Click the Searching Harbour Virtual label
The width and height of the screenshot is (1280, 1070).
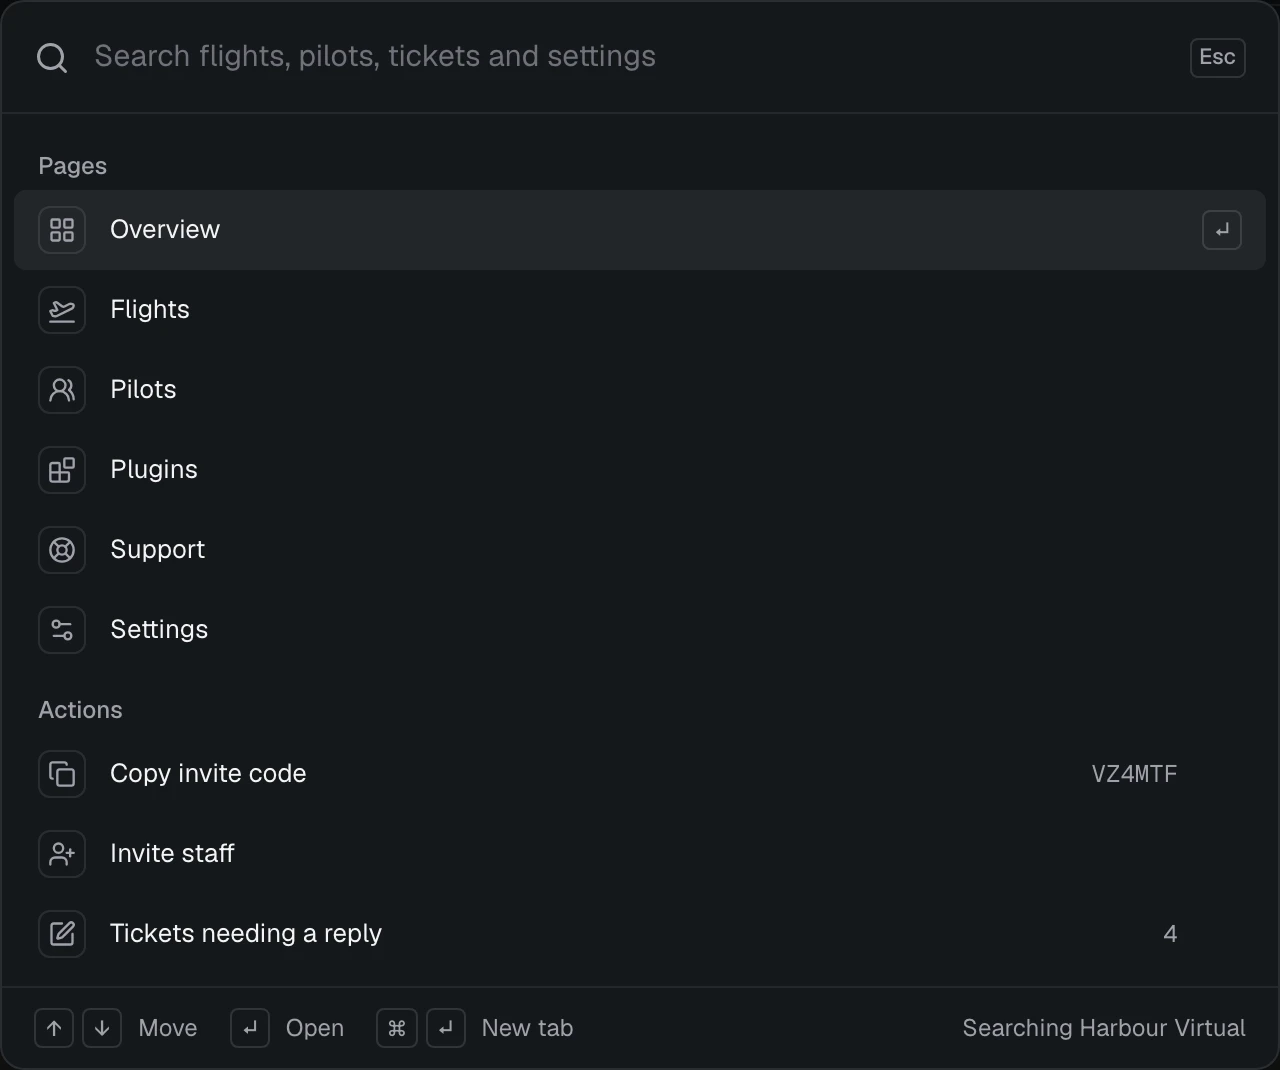pyautogui.click(x=1104, y=1028)
